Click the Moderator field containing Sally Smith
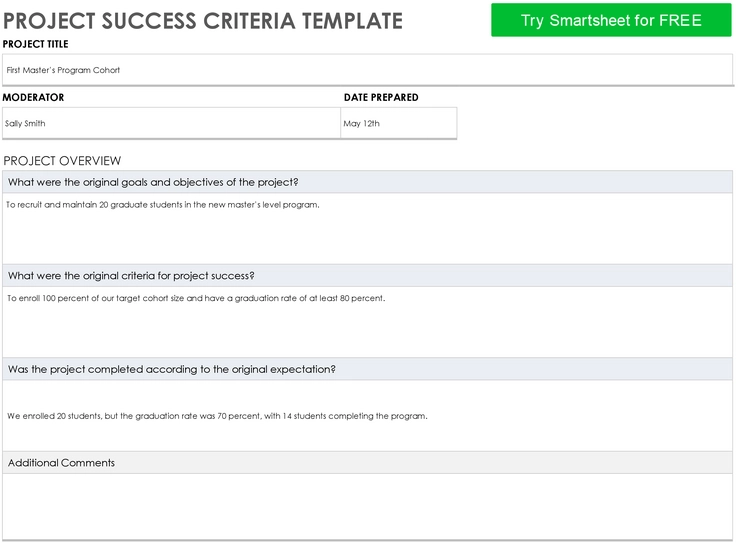Image resolution: width=738 pixels, height=543 pixels. coord(171,123)
